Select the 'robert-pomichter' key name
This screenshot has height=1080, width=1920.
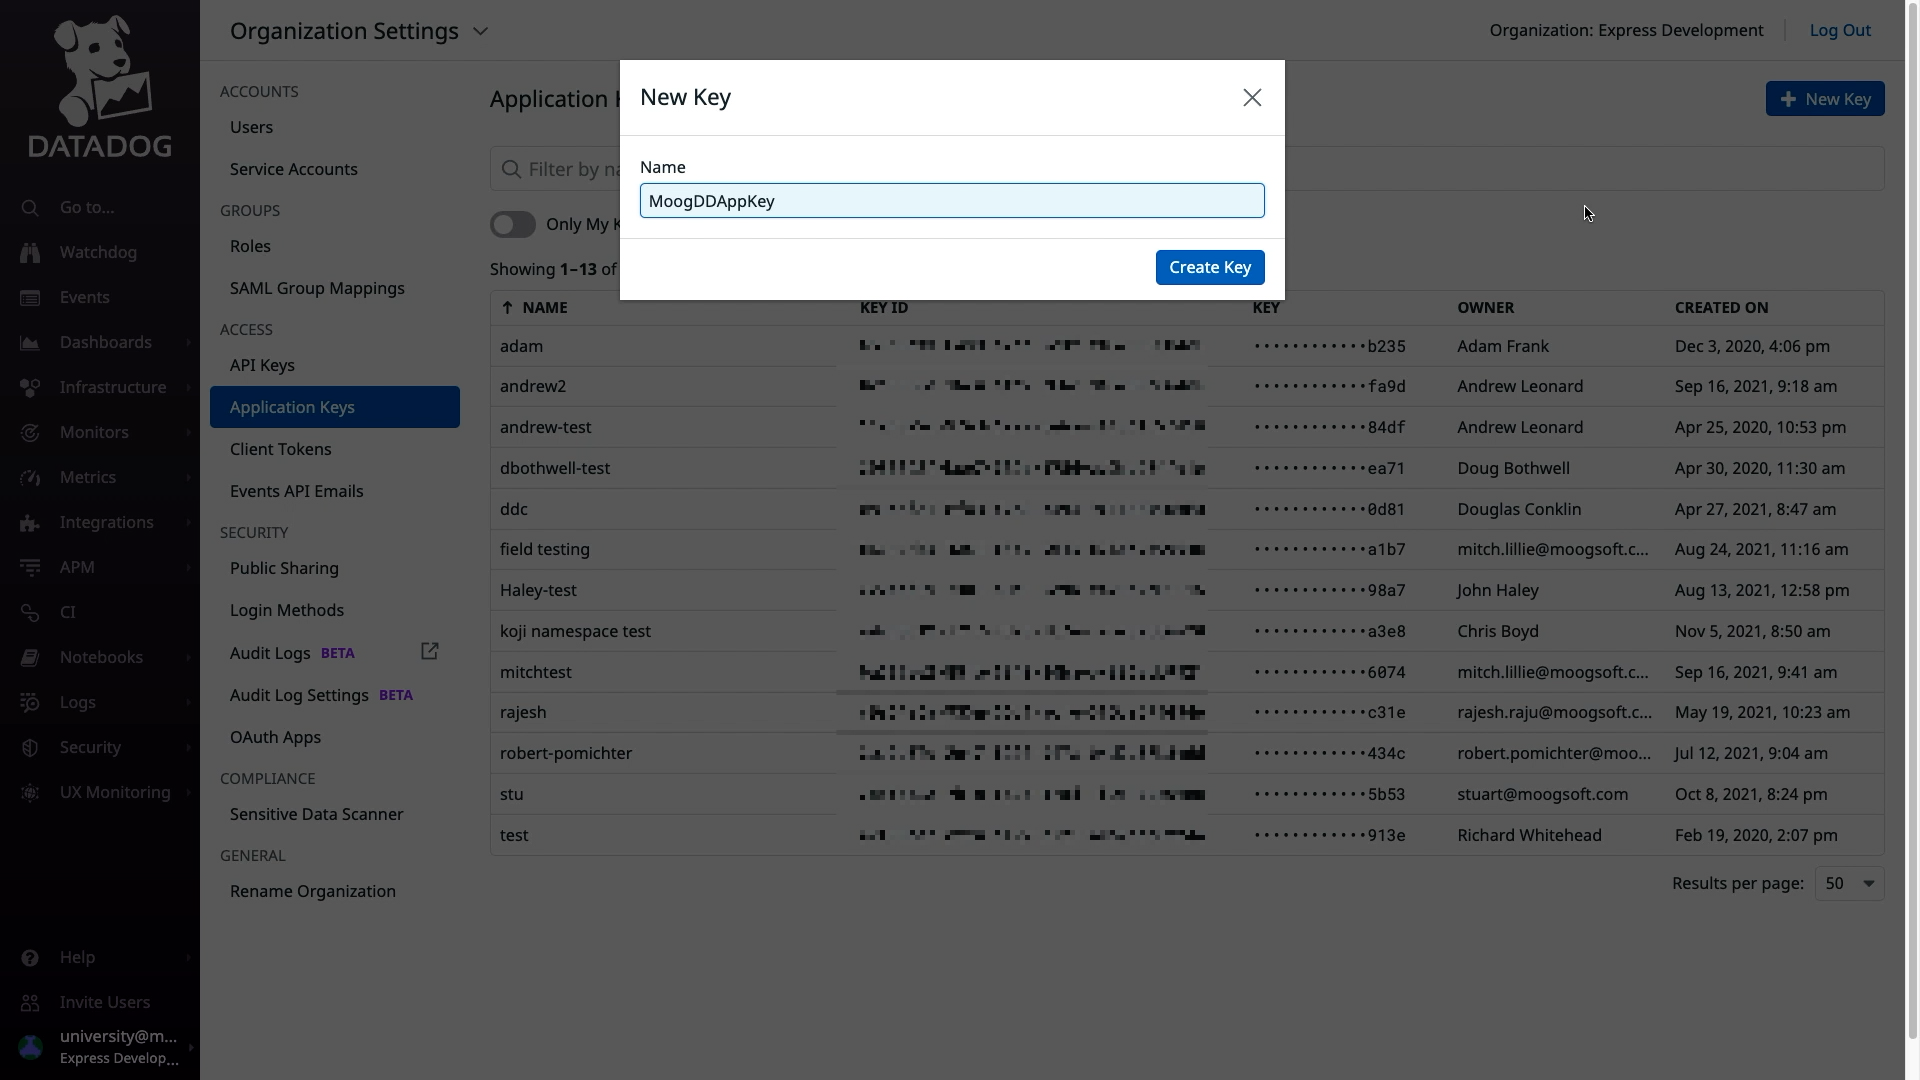pyautogui.click(x=566, y=753)
